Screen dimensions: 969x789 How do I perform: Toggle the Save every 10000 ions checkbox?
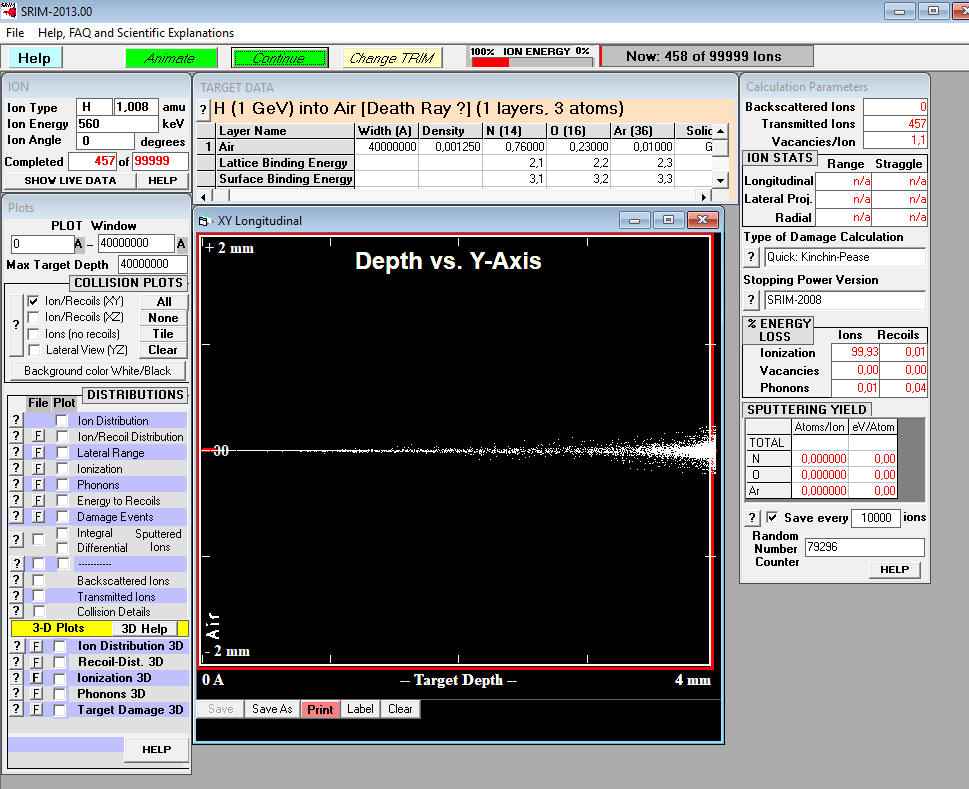point(772,517)
